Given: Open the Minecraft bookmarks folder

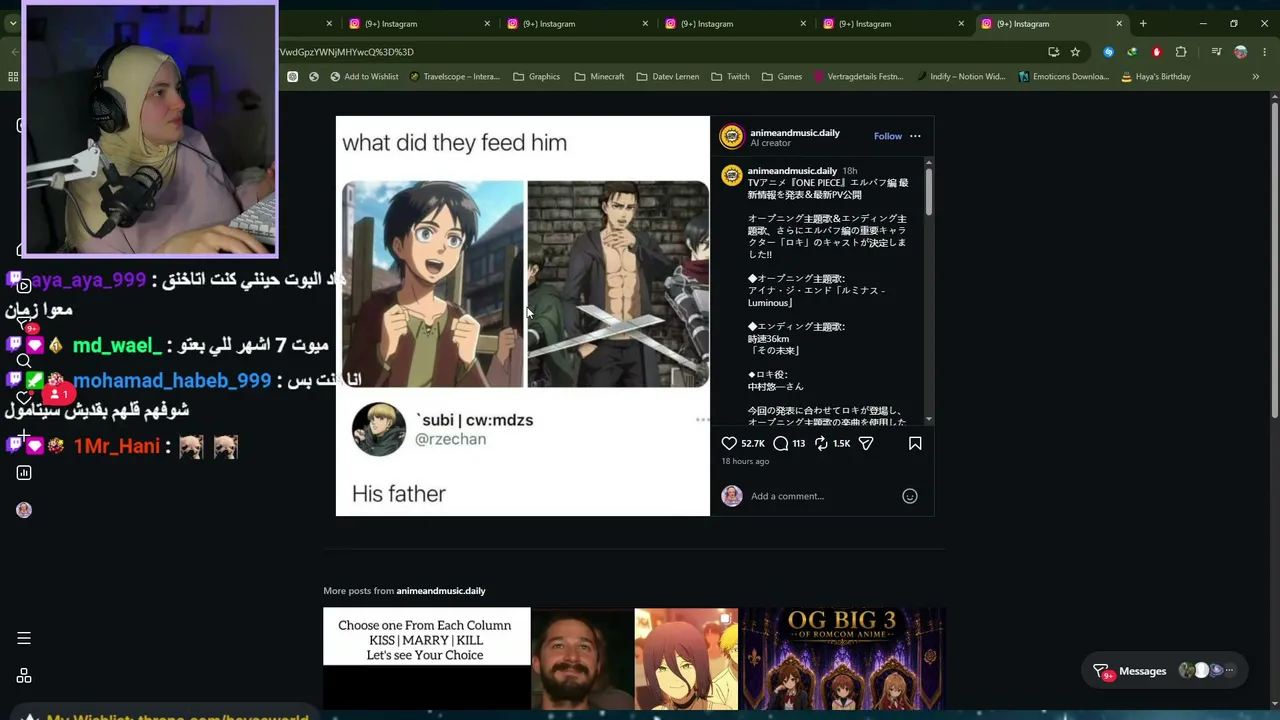Looking at the screenshot, I should [x=599, y=76].
